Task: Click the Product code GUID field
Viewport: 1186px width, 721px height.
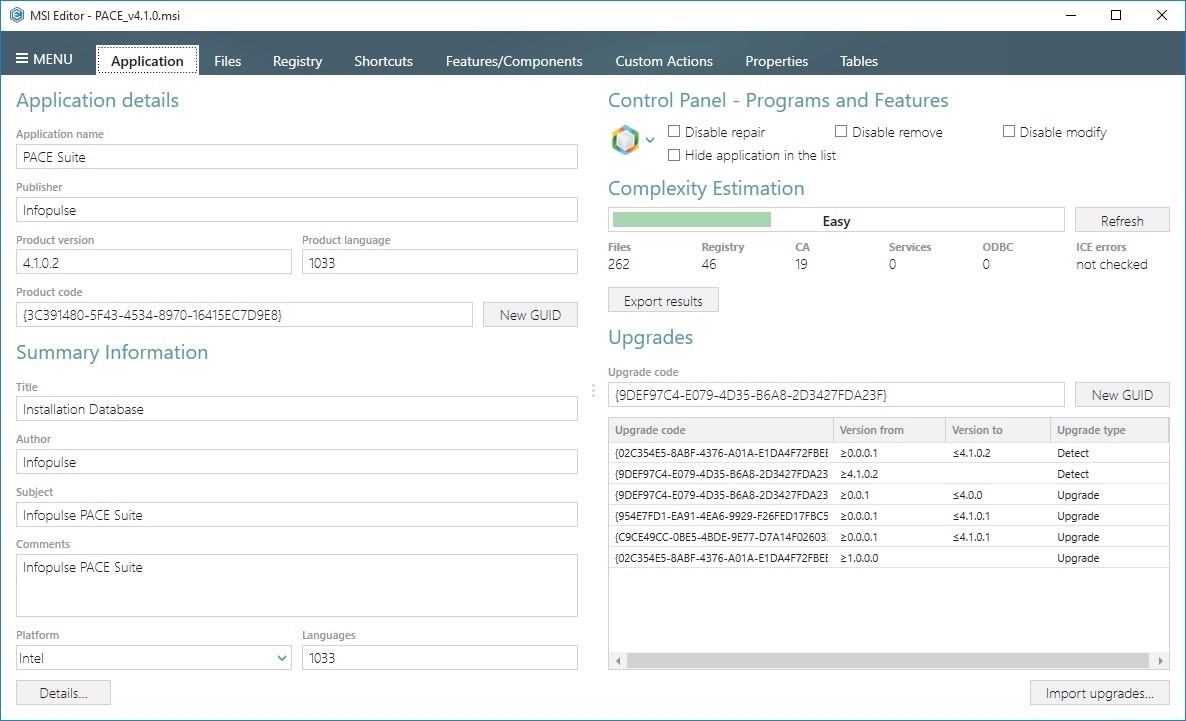Action: (244, 315)
